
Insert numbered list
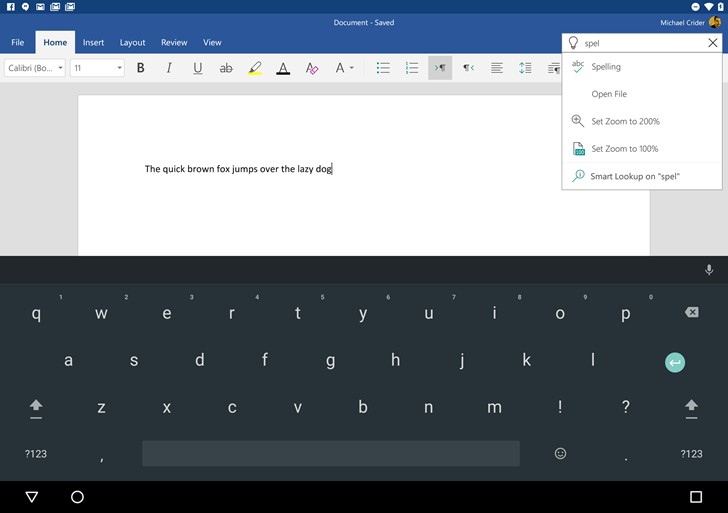click(x=412, y=68)
